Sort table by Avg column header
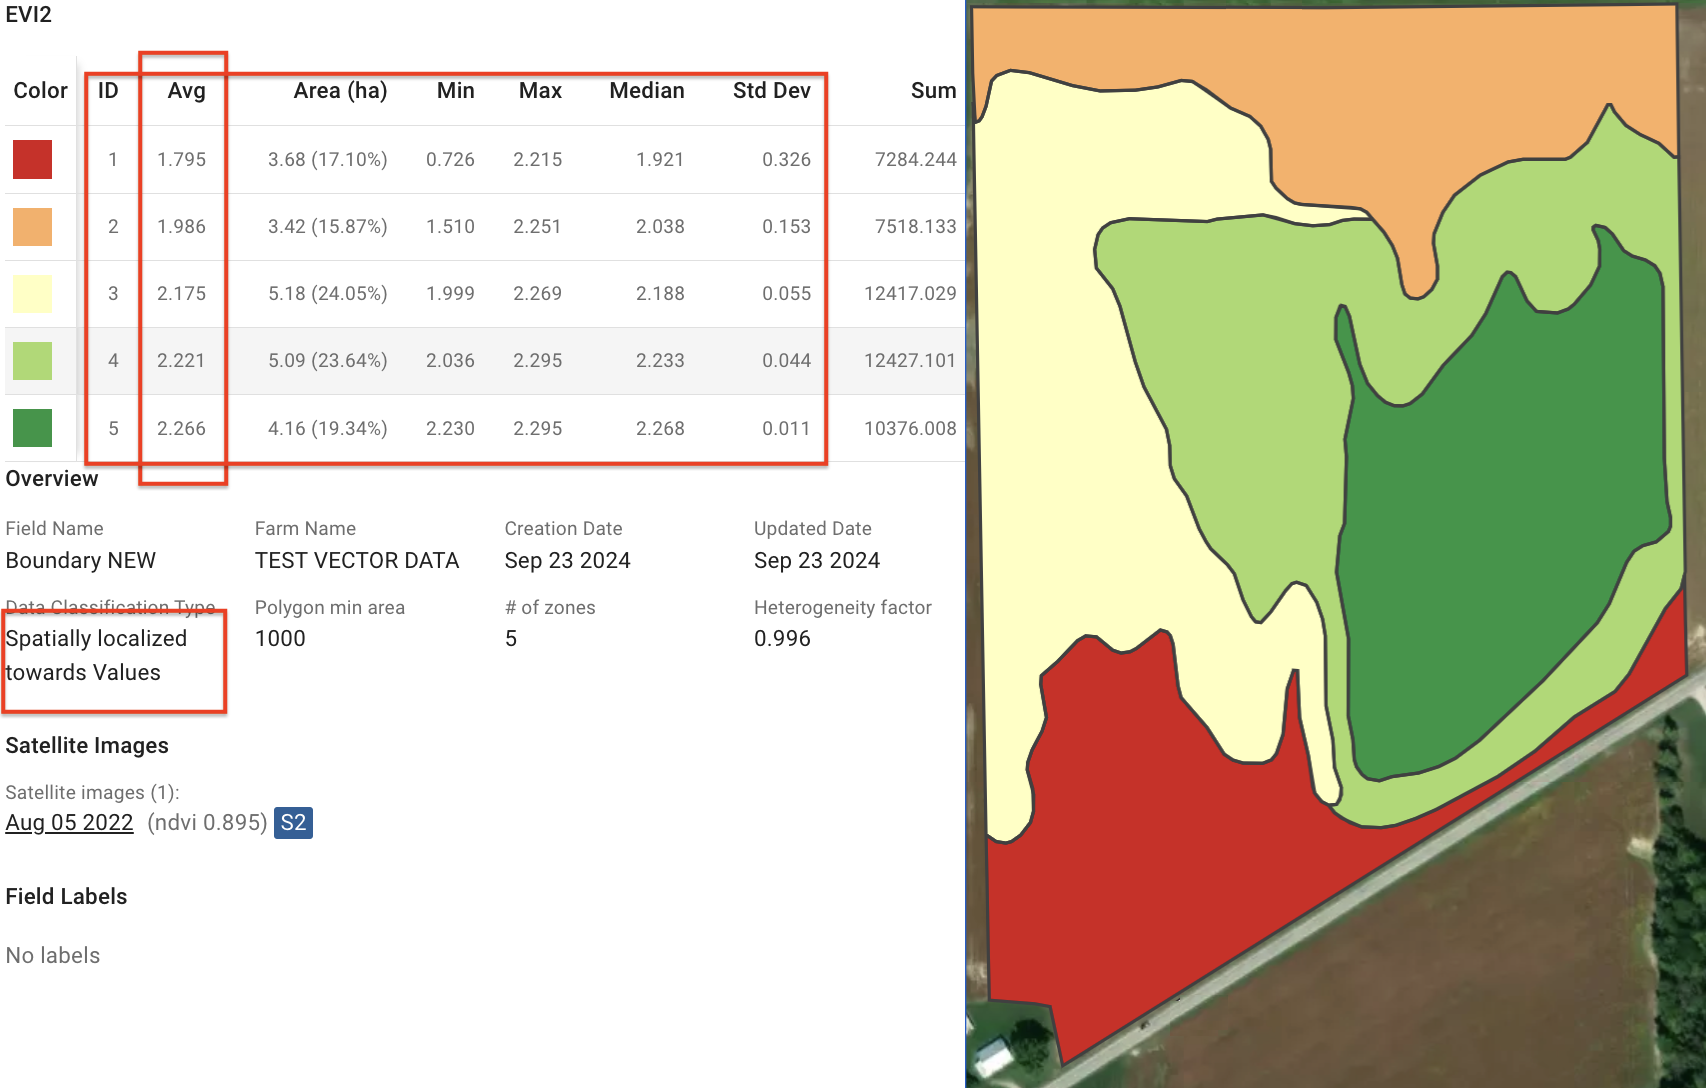The height and width of the screenshot is (1088, 1706). coord(186,91)
